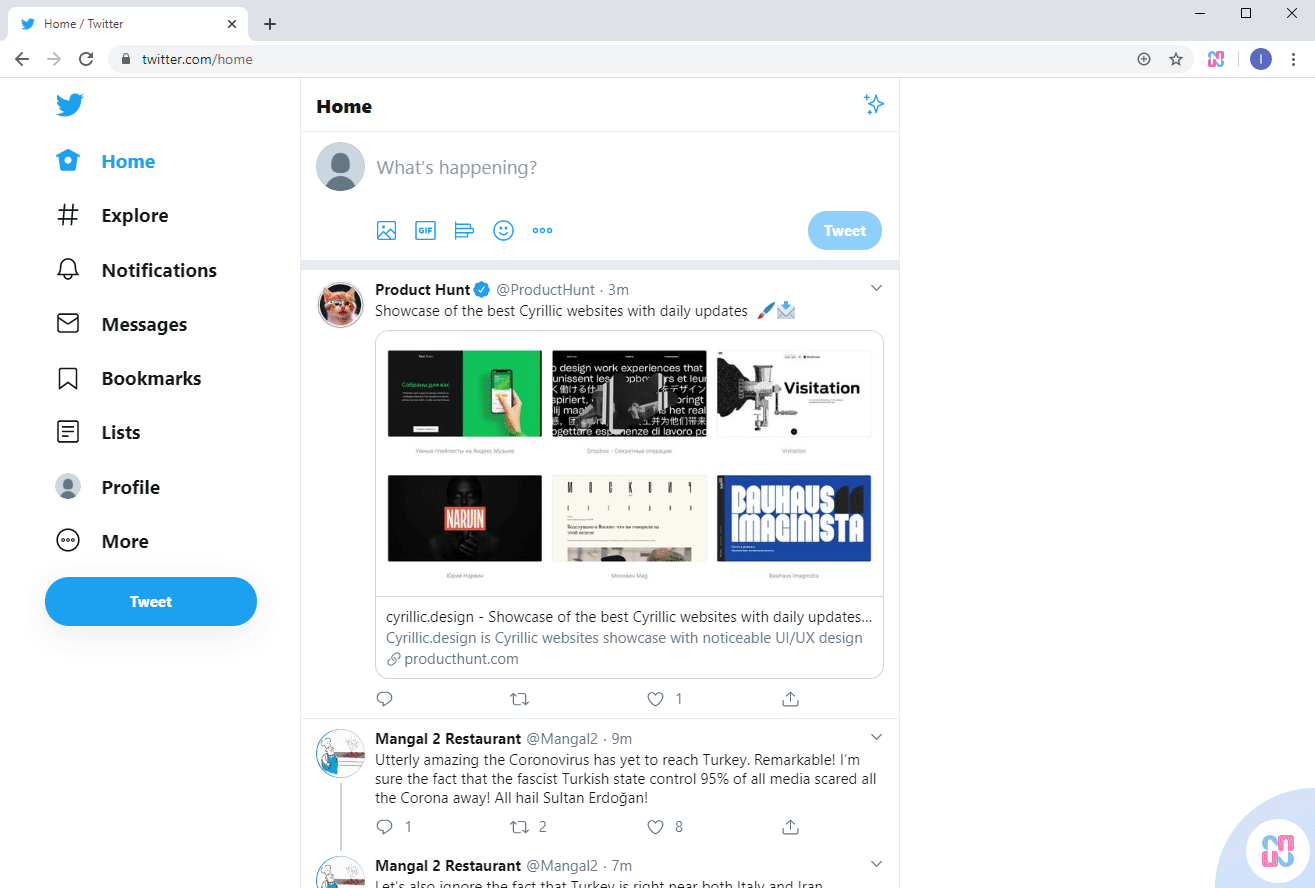Open the emoji picker icon
1315x888 pixels.
coord(503,231)
